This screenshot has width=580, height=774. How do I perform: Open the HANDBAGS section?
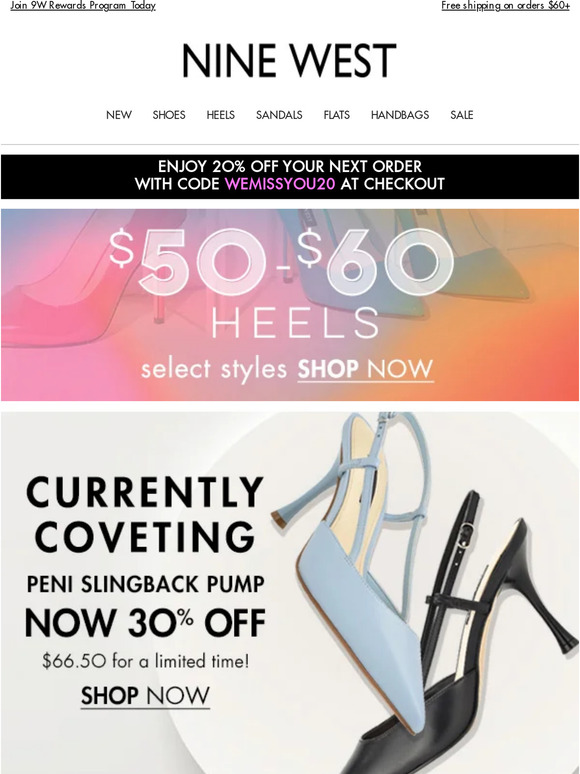tap(400, 115)
